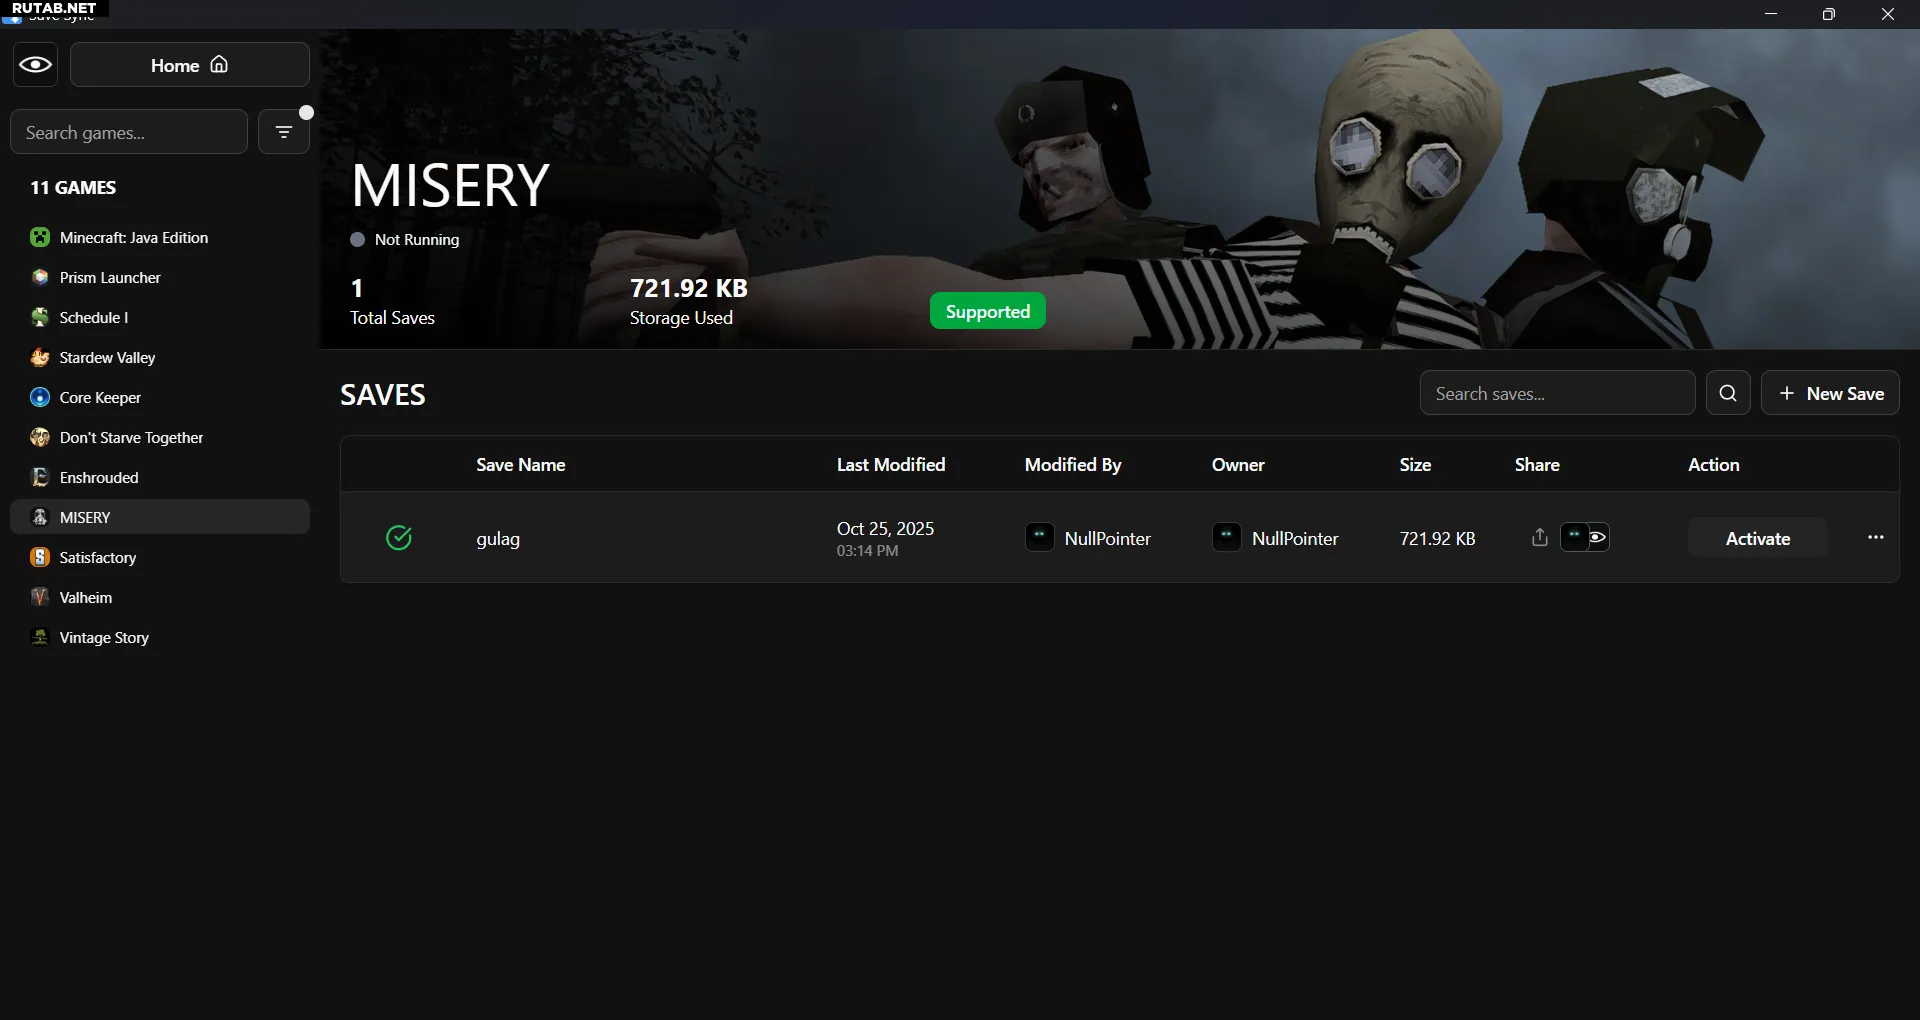Click the NullPointer avatar under Modified By
Image resolution: width=1920 pixels, height=1020 pixels.
click(x=1039, y=538)
